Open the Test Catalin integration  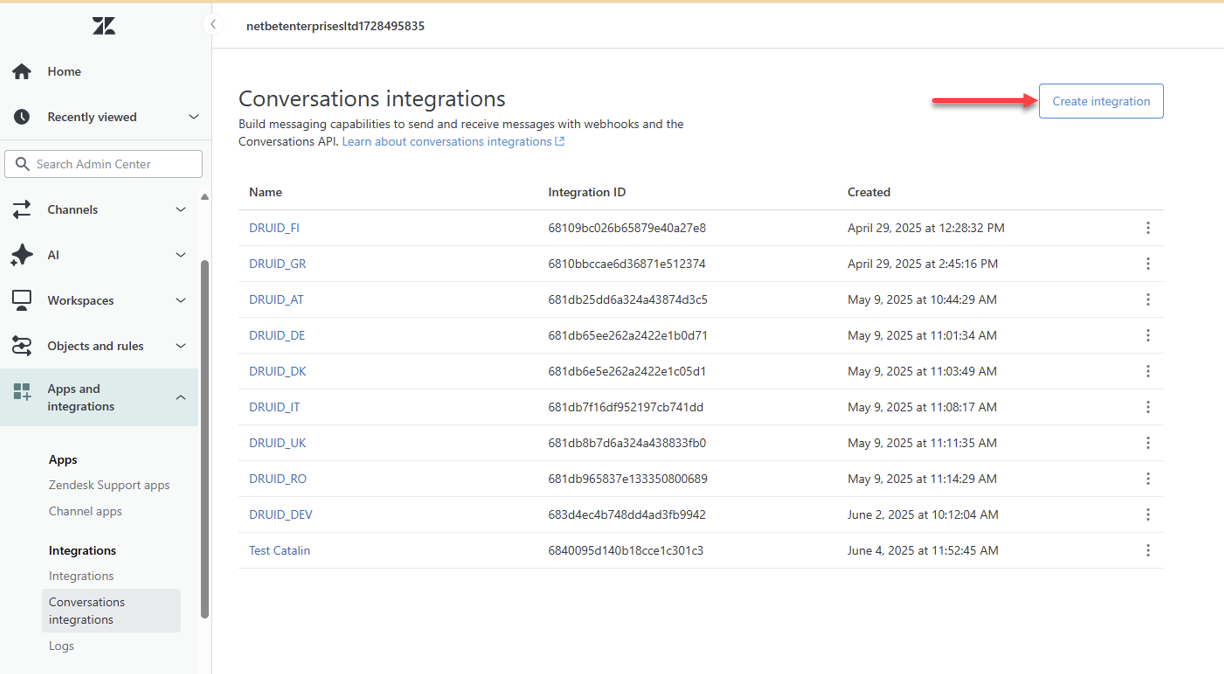pyautogui.click(x=279, y=550)
